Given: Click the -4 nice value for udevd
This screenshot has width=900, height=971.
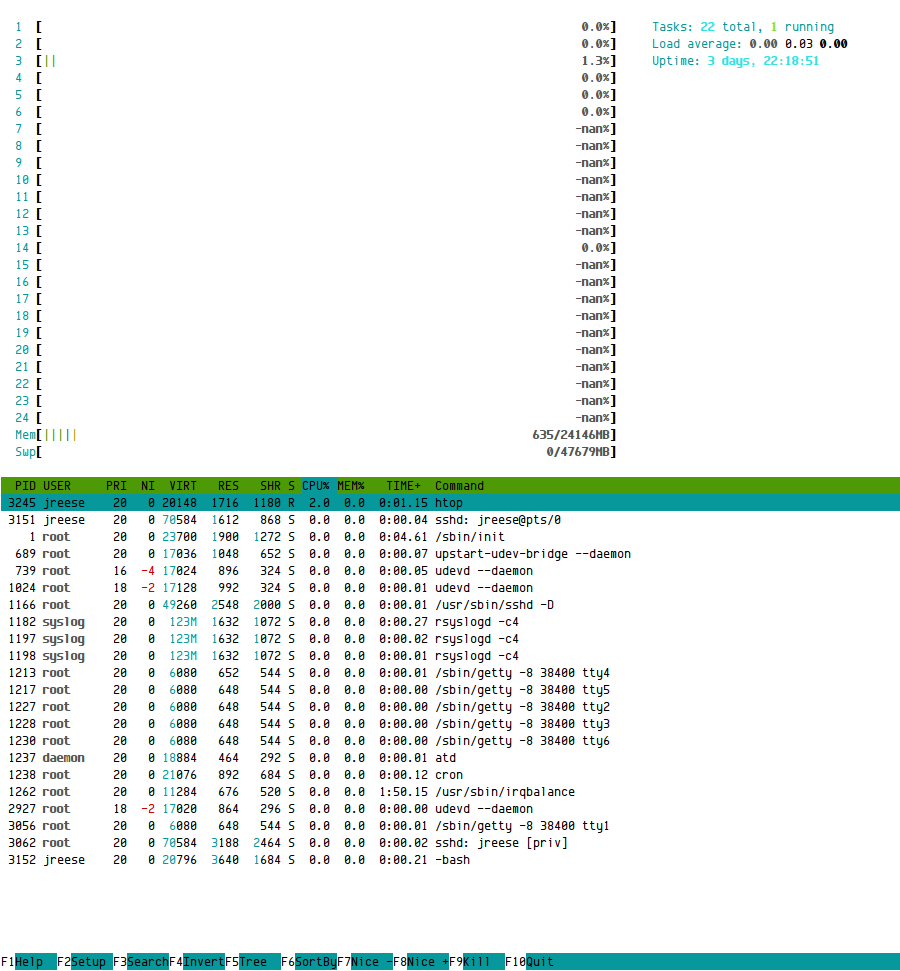Looking at the screenshot, I should click(x=147, y=571).
